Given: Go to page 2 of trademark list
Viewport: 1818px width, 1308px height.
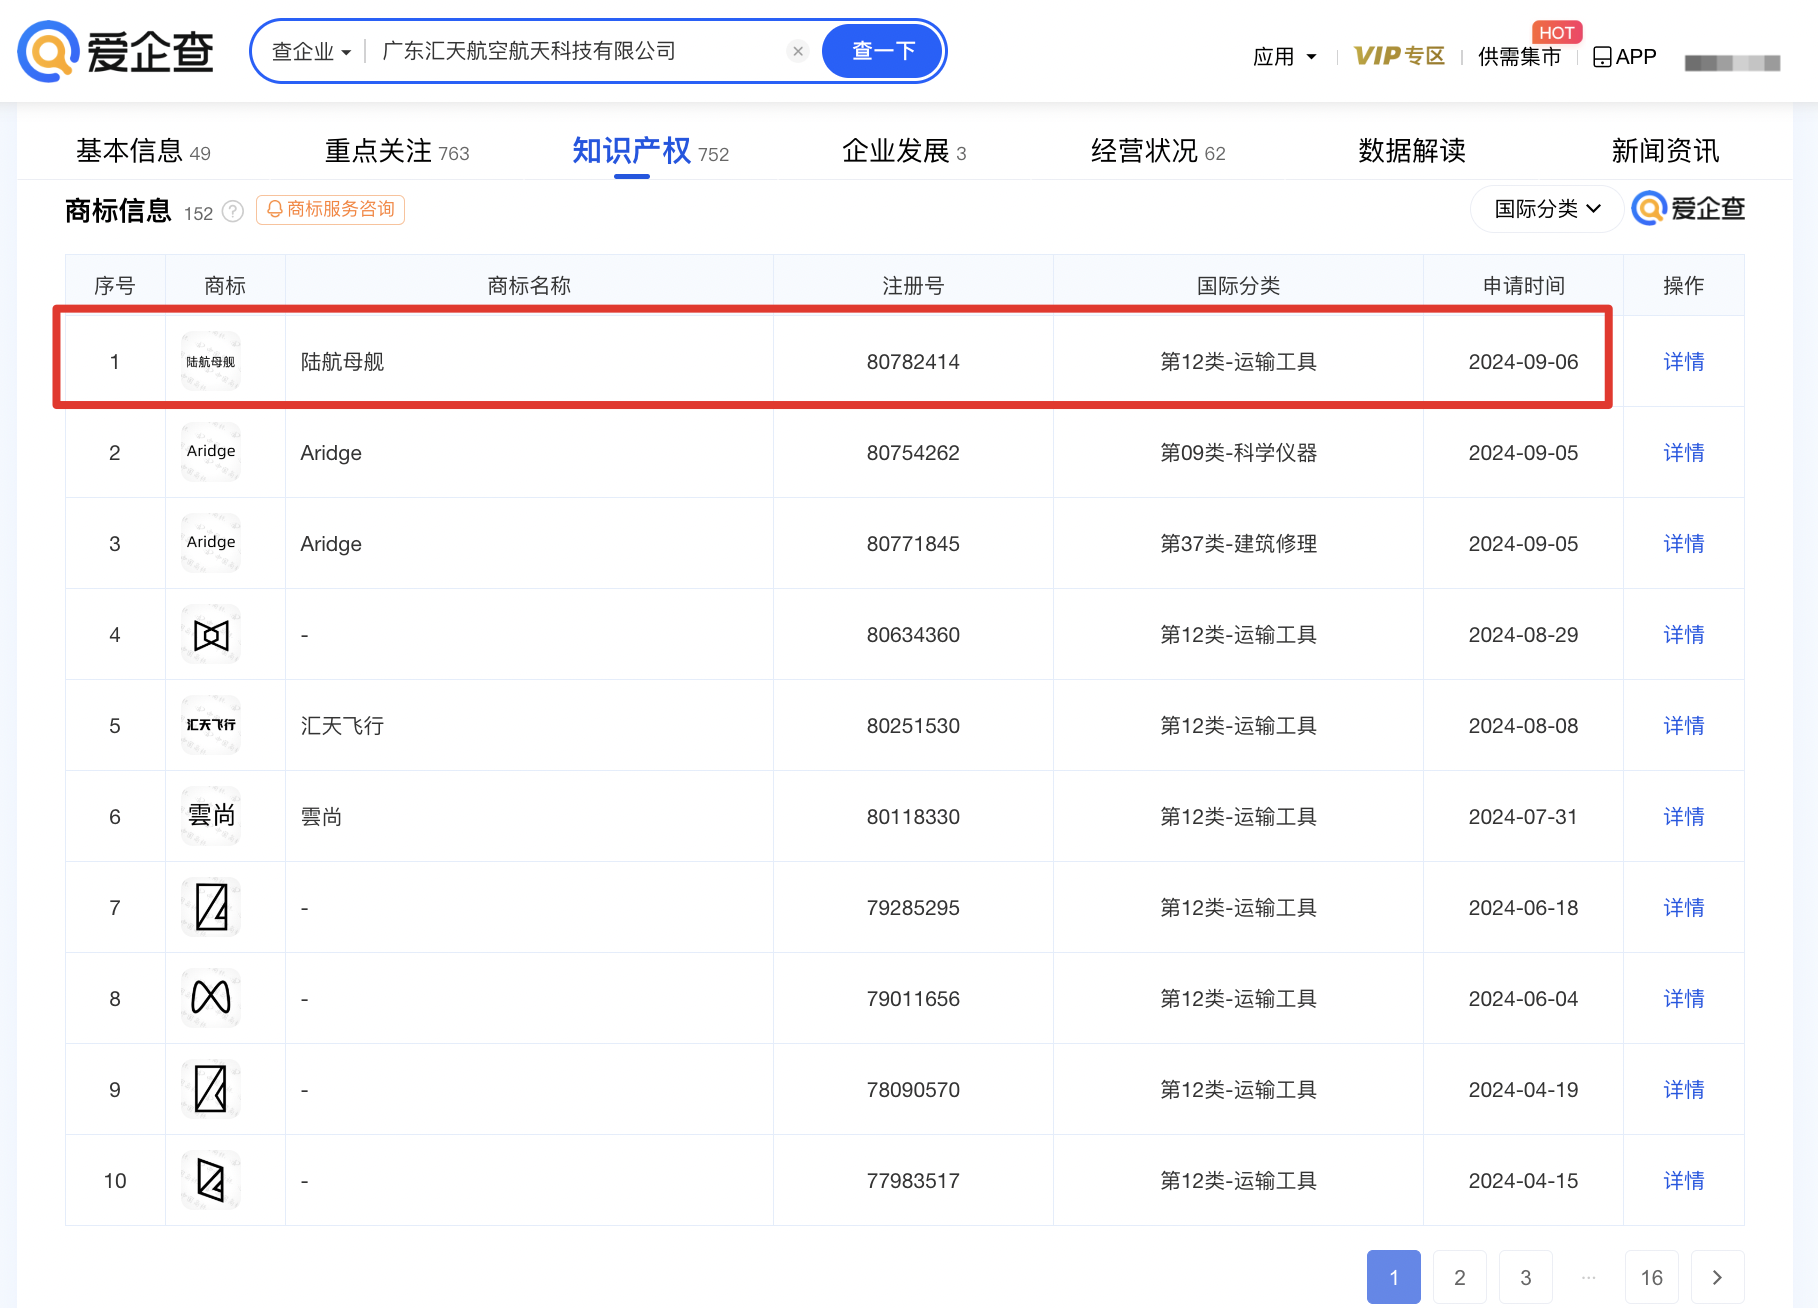Looking at the screenshot, I should (x=1459, y=1277).
